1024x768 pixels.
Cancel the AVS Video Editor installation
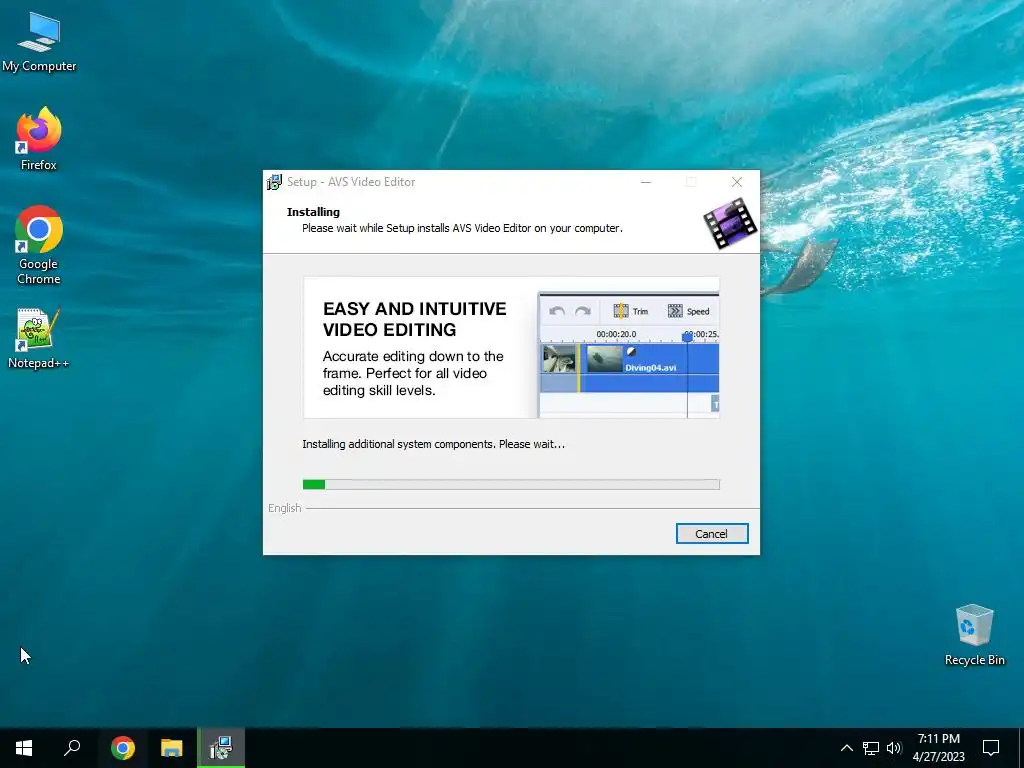click(712, 534)
